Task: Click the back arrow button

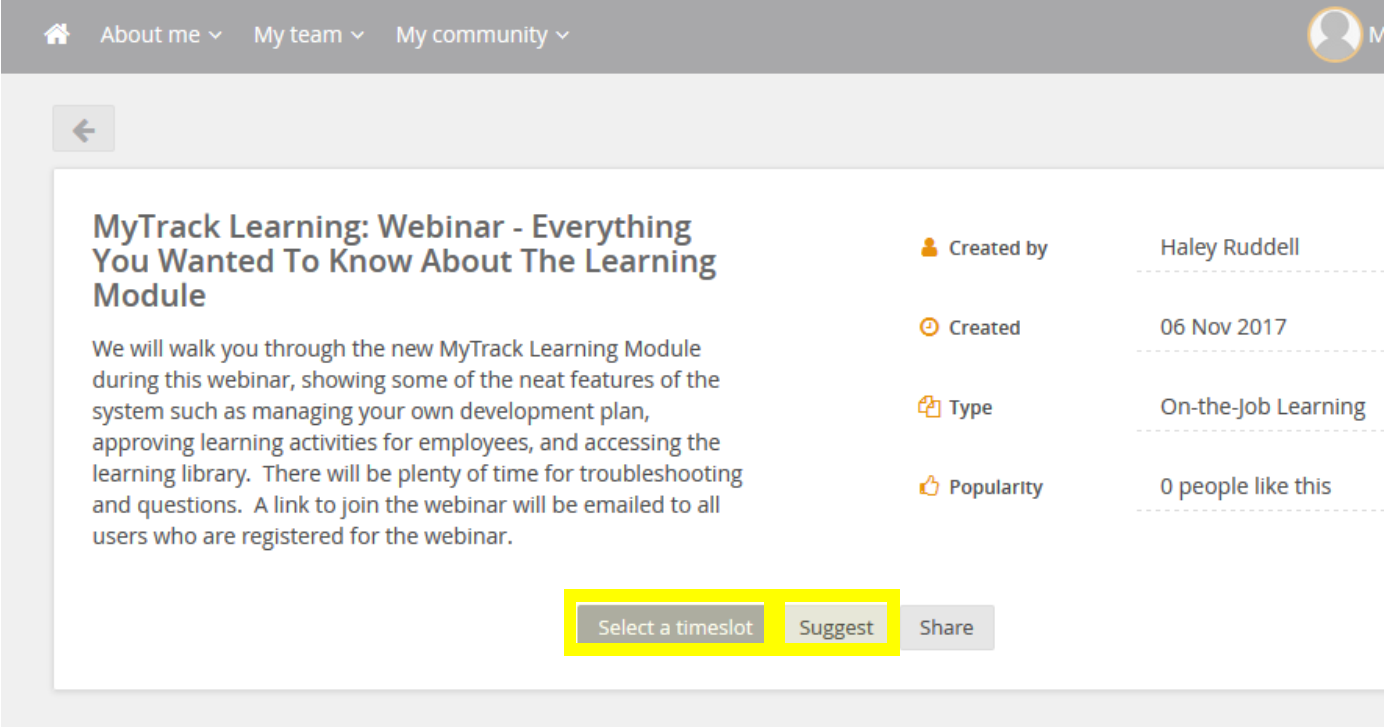Action: [x=84, y=129]
